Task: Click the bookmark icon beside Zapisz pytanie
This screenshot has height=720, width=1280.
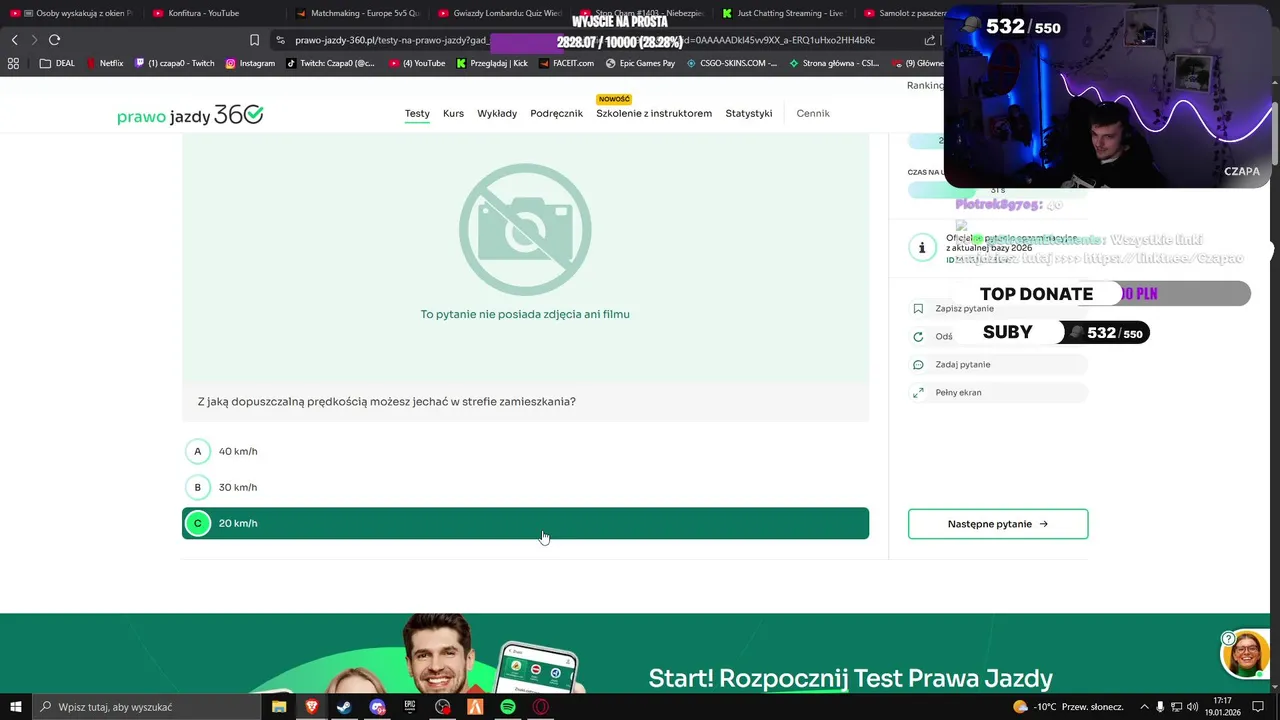Action: [x=918, y=309]
